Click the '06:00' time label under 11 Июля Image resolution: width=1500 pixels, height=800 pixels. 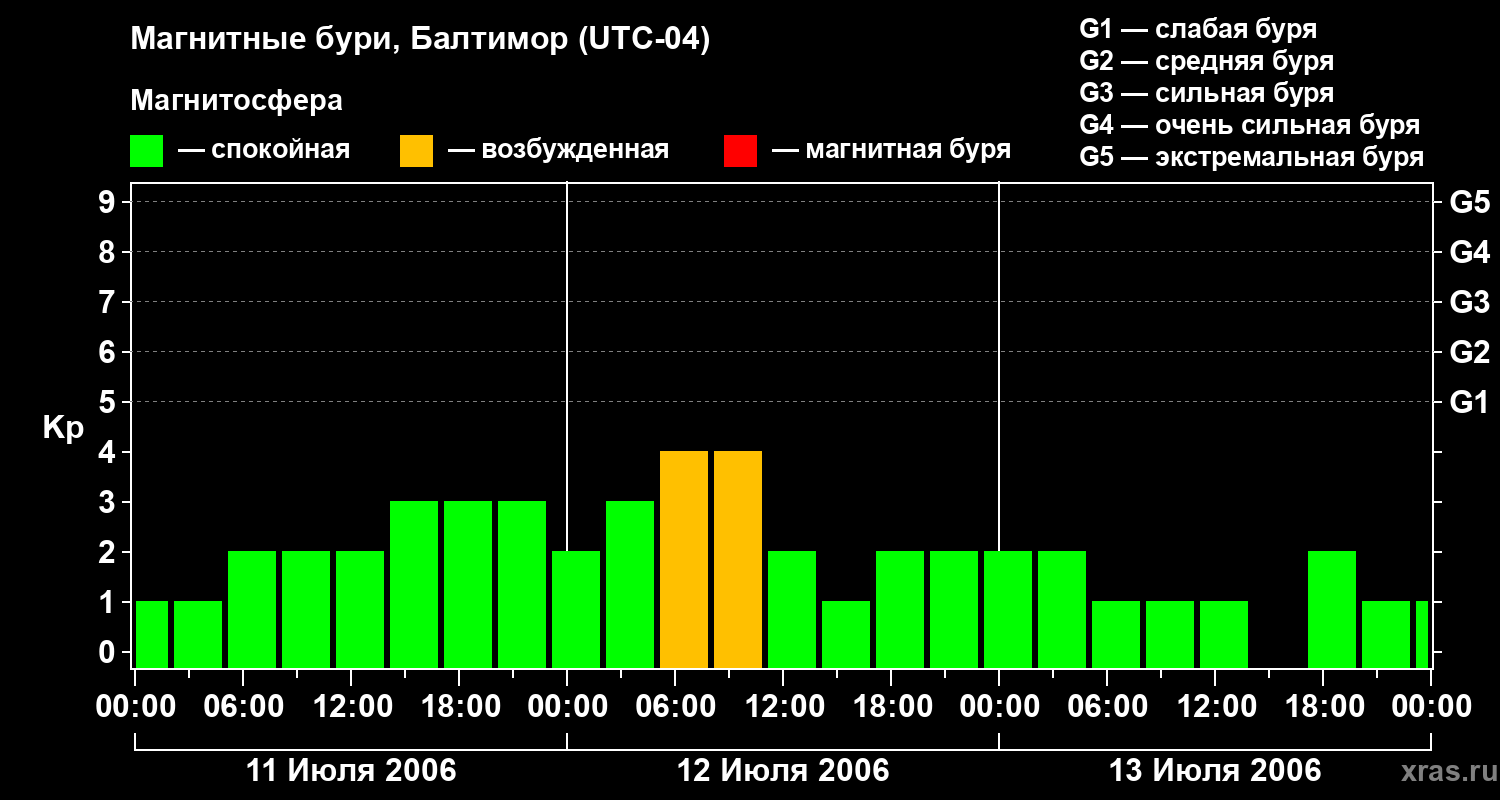243,707
